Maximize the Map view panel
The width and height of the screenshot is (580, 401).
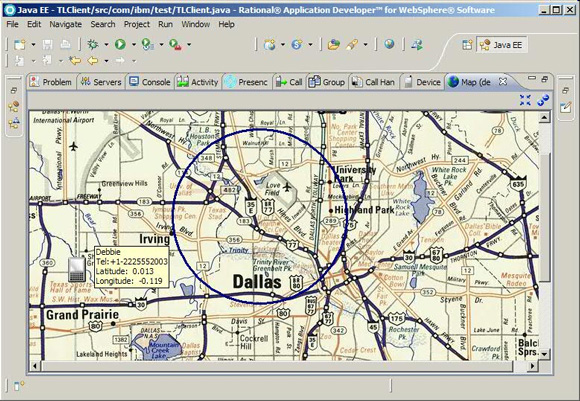(544, 79)
